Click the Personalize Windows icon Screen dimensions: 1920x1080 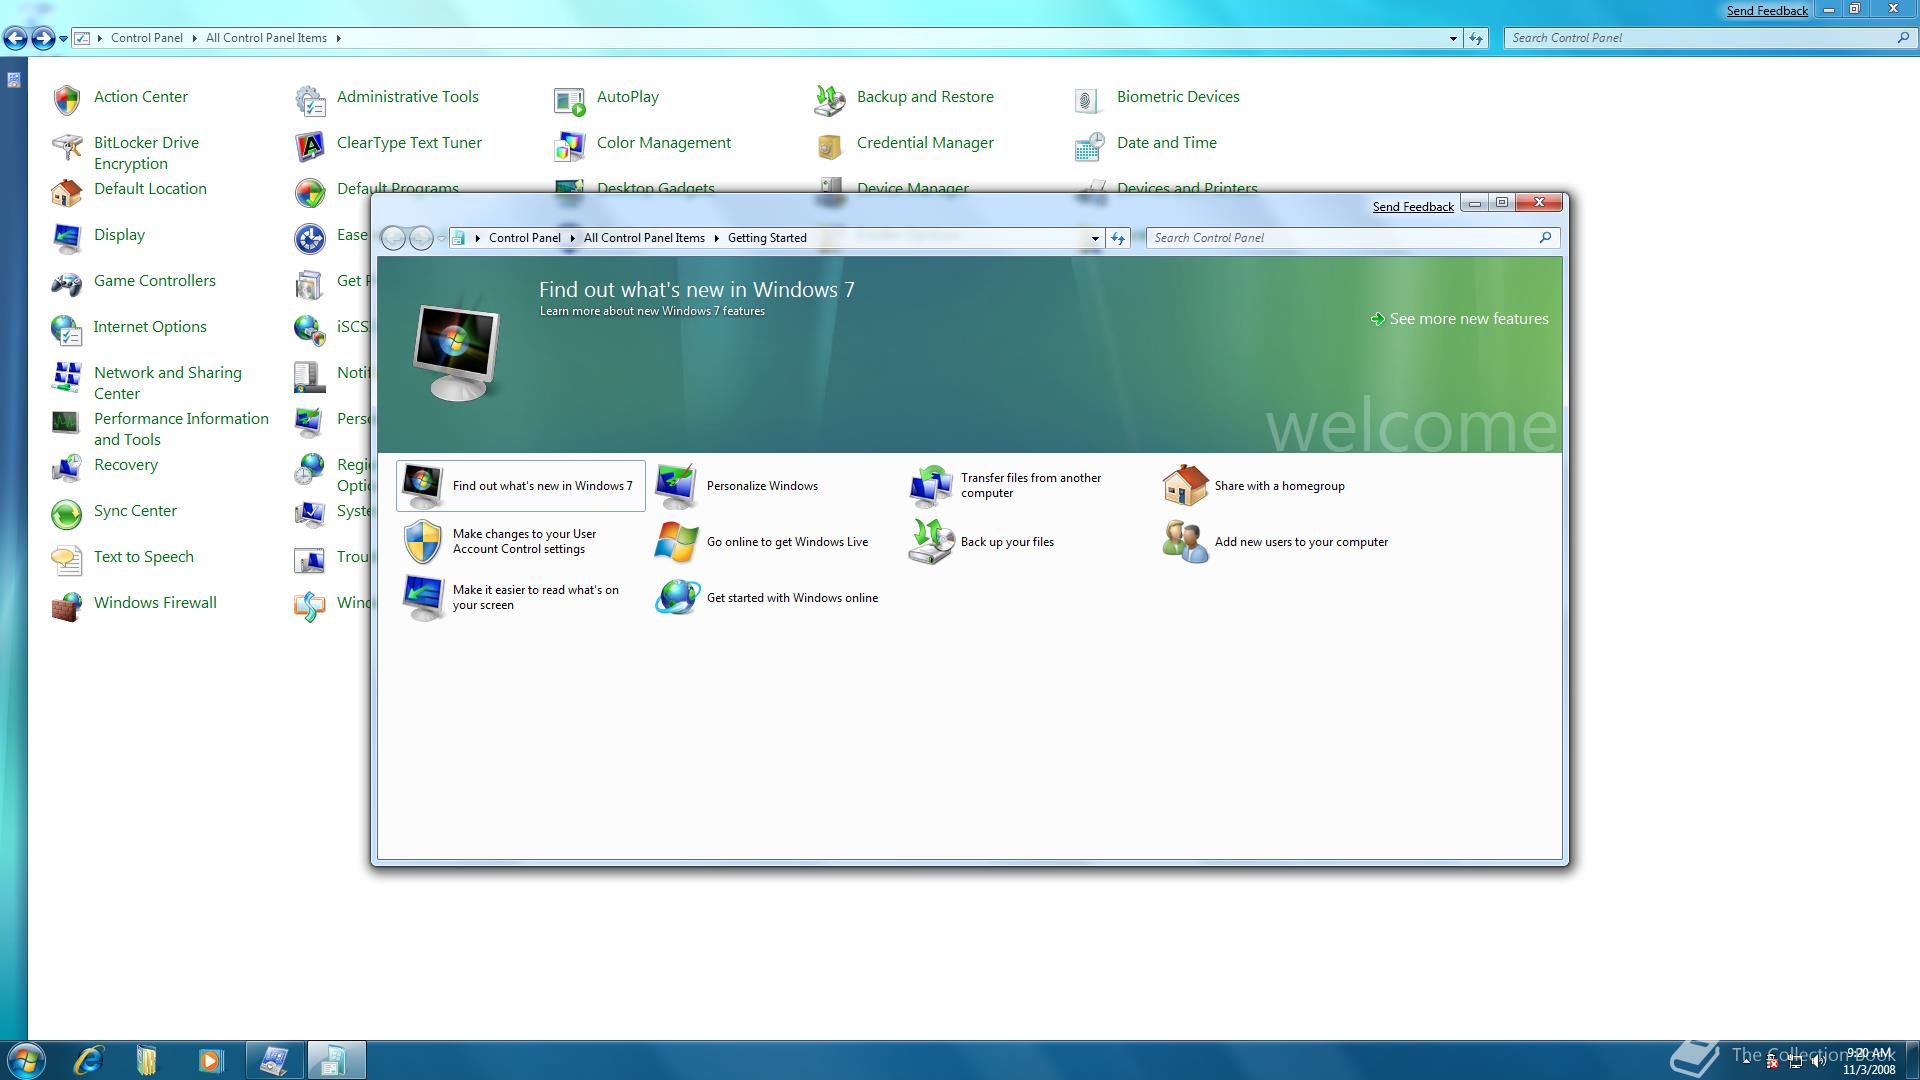click(x=677, y=487)
